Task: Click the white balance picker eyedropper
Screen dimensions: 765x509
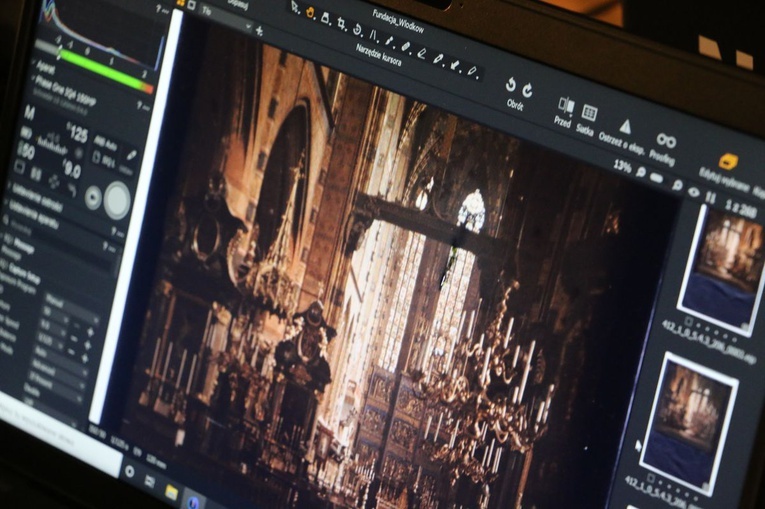Action: click(131, 155)
